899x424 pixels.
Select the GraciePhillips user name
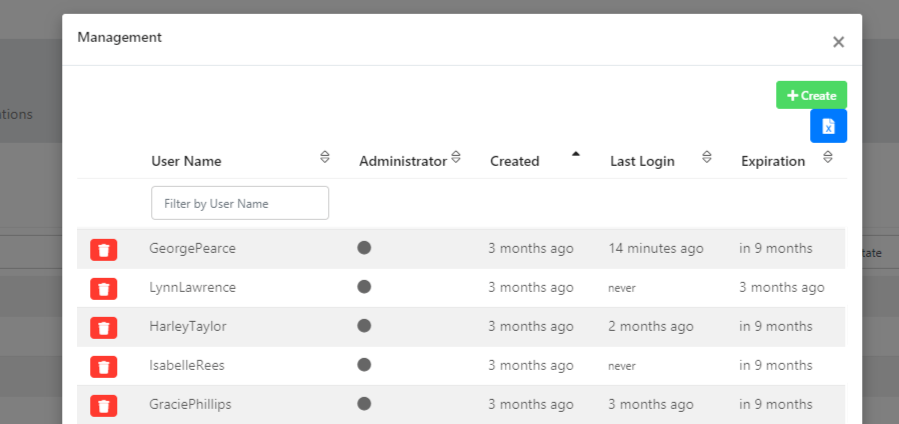[x=190, y=405]
